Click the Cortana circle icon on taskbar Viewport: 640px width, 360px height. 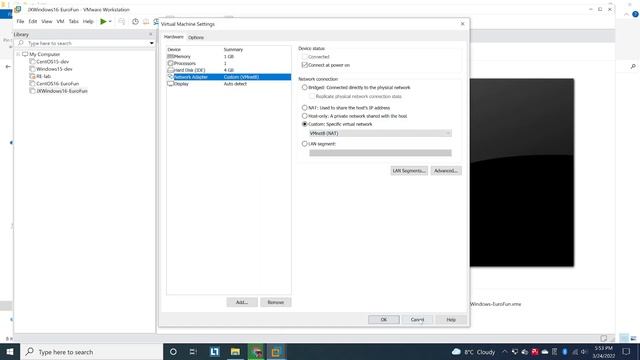point(173,352)
